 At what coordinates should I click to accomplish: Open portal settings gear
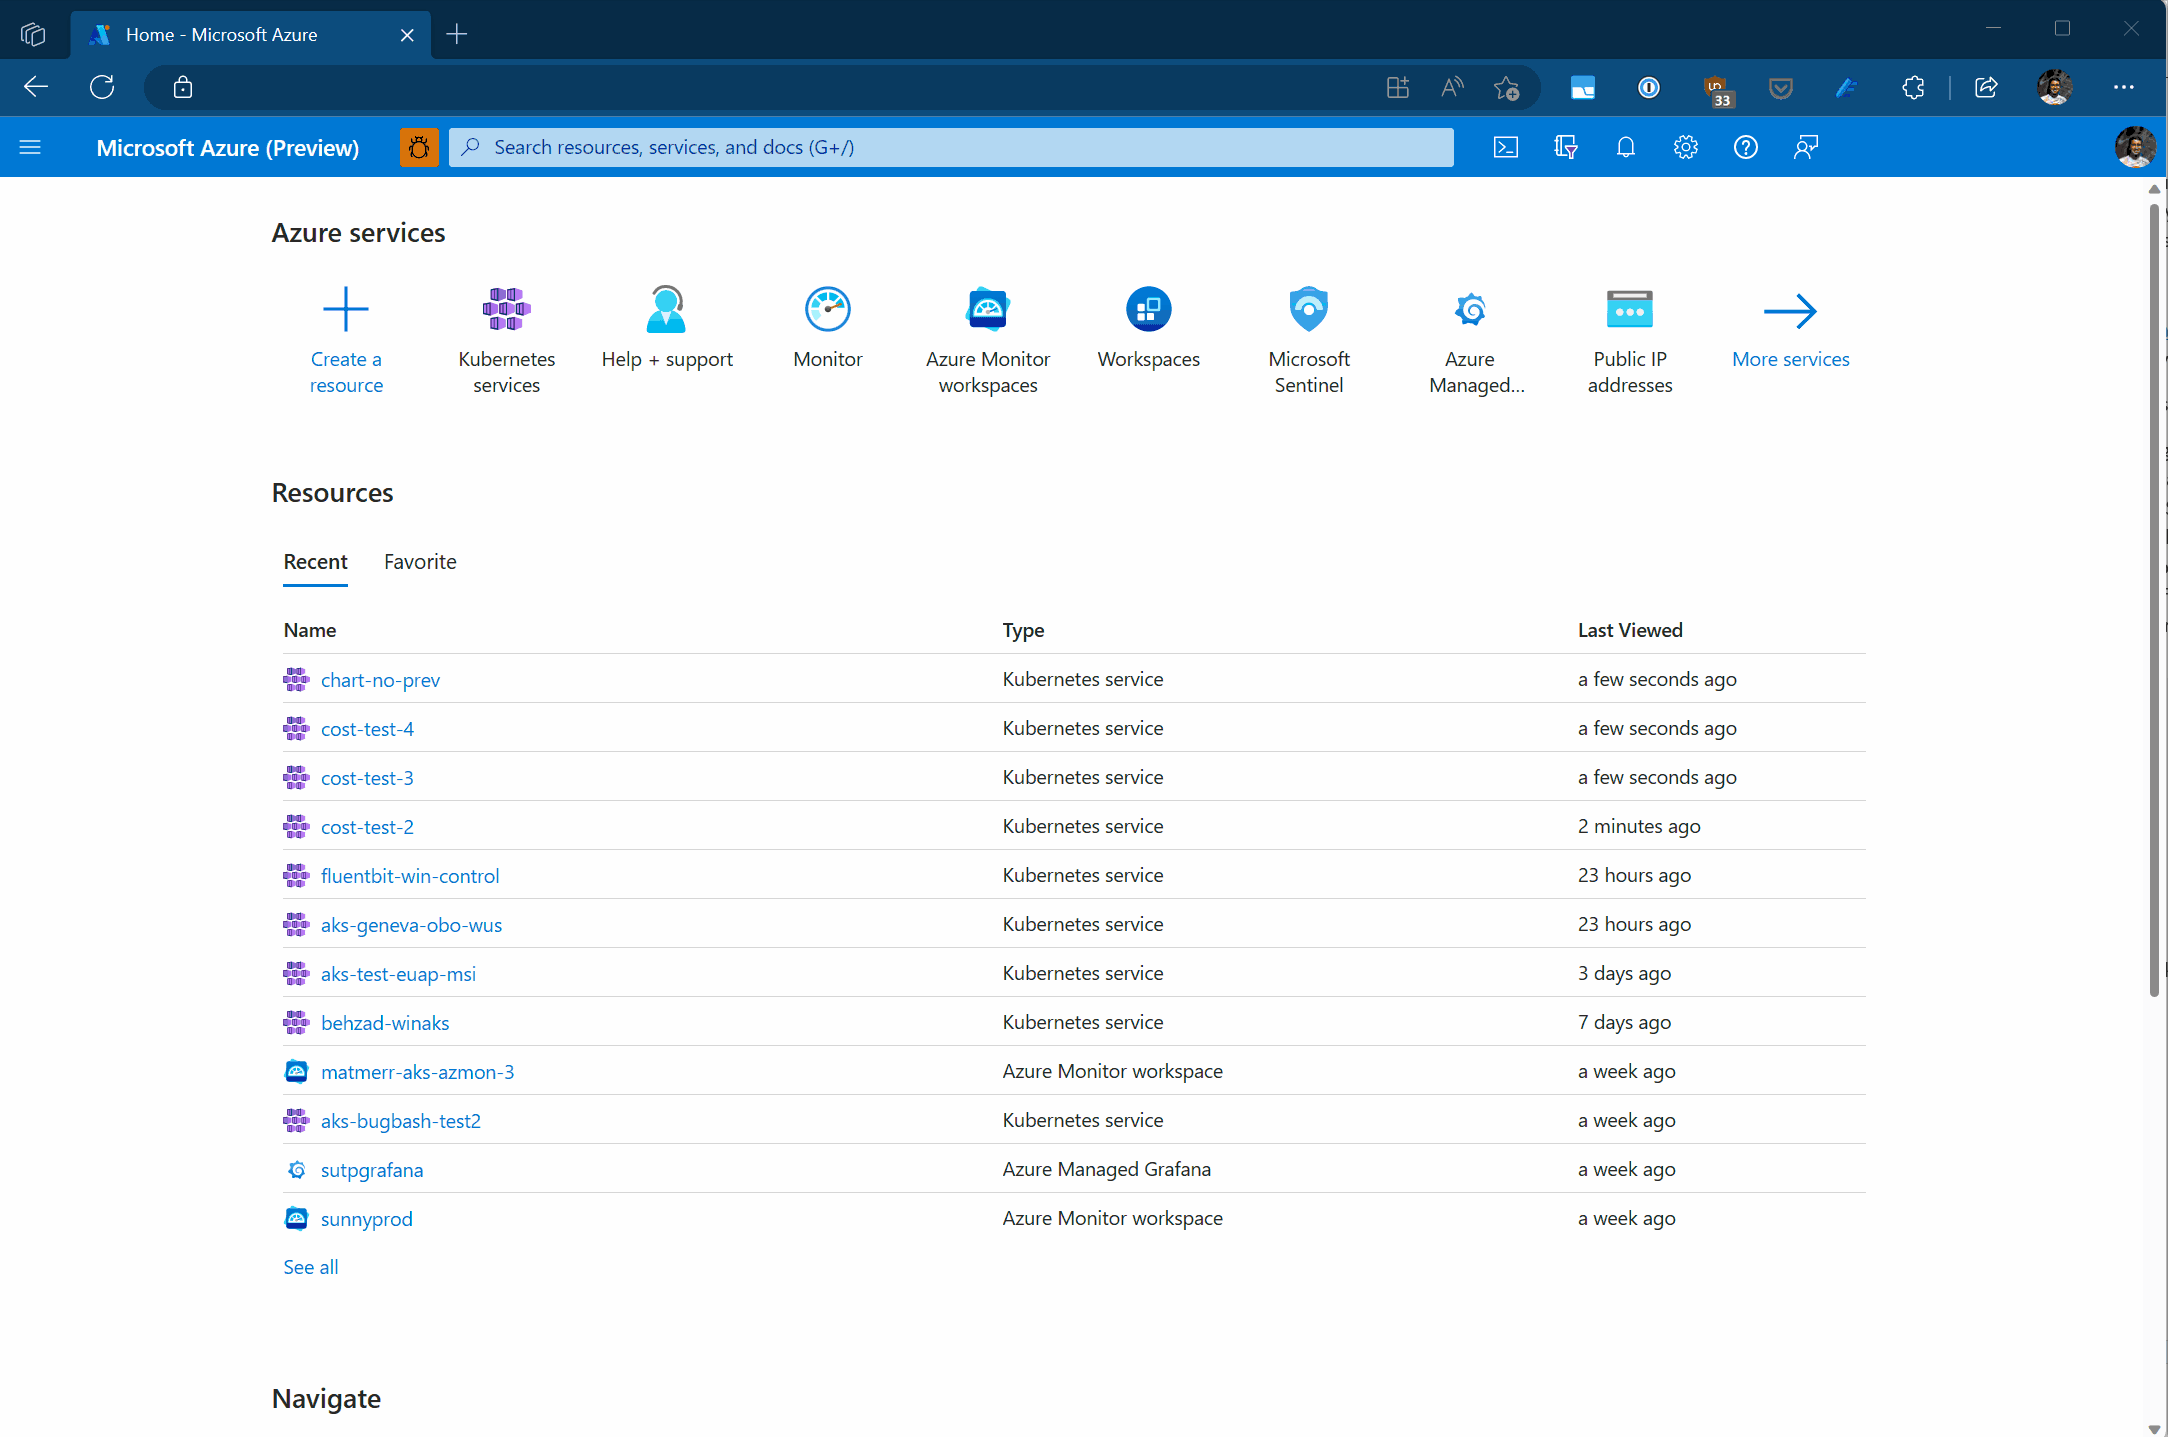(x=1685, y=147)
